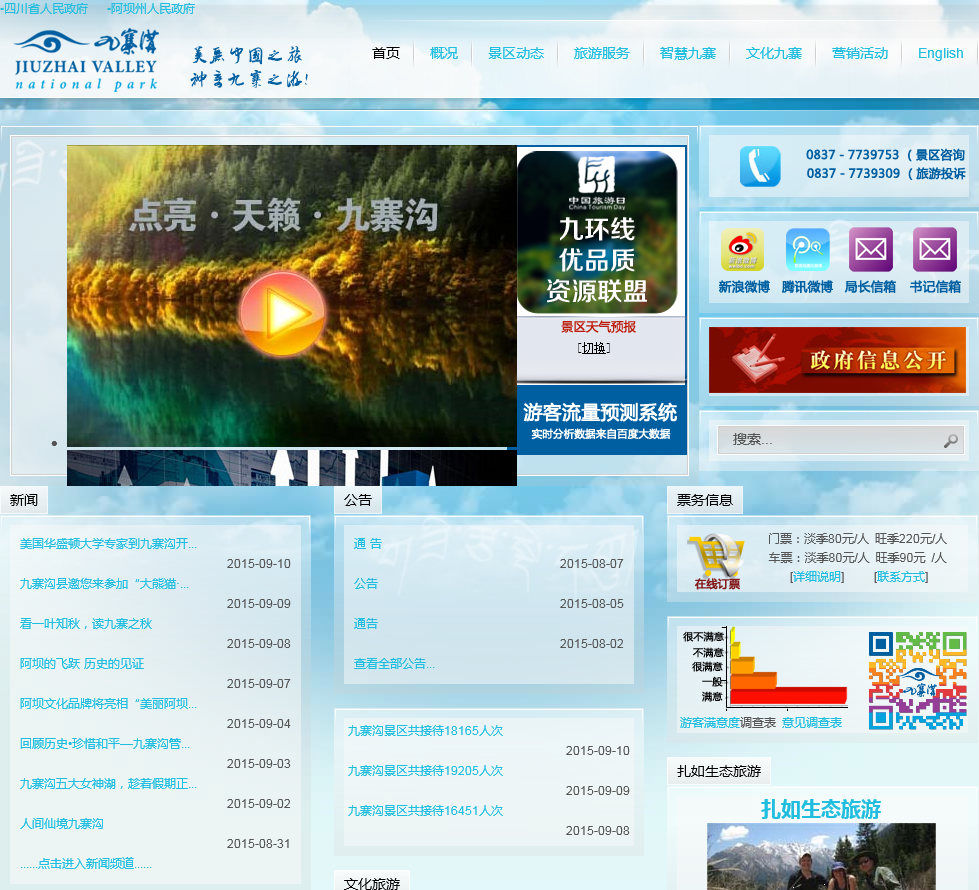Open news 阿坝文化品牌将亮相“美丽阿坝...
The width and height of the screenshot is (979, 890).
click(108, 704)
